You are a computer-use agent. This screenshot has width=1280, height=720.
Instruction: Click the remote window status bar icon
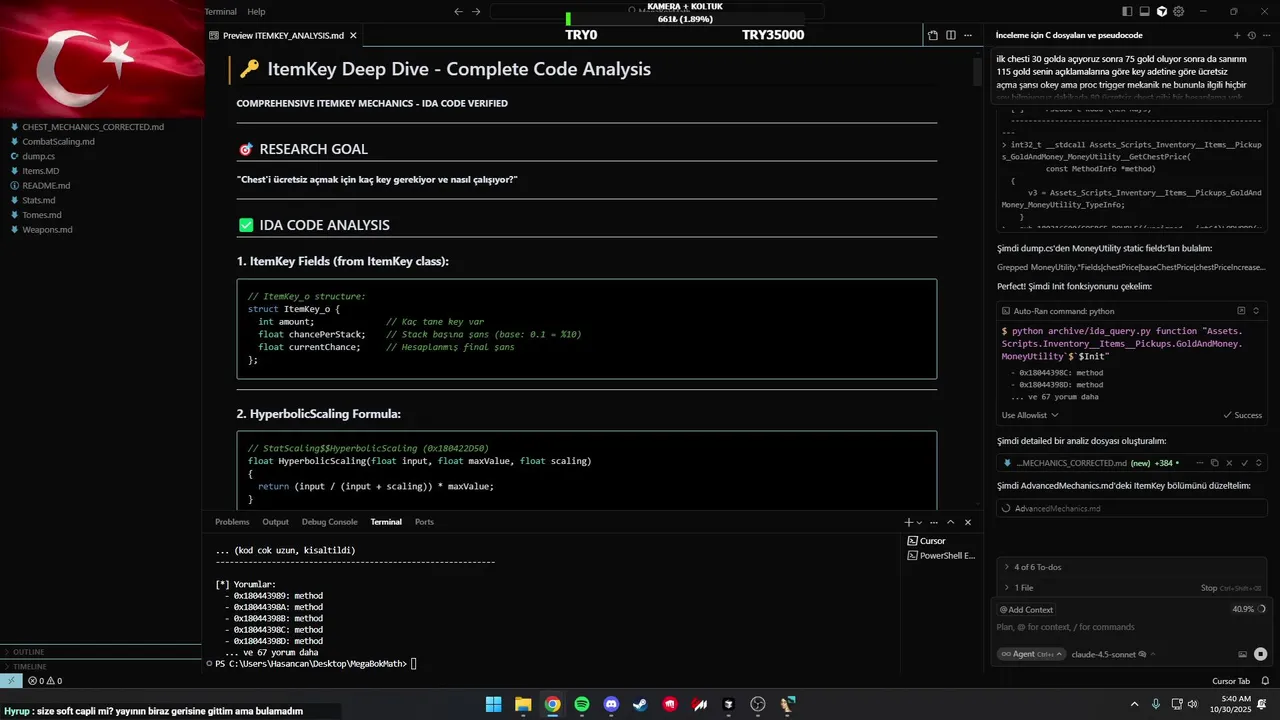11,681
